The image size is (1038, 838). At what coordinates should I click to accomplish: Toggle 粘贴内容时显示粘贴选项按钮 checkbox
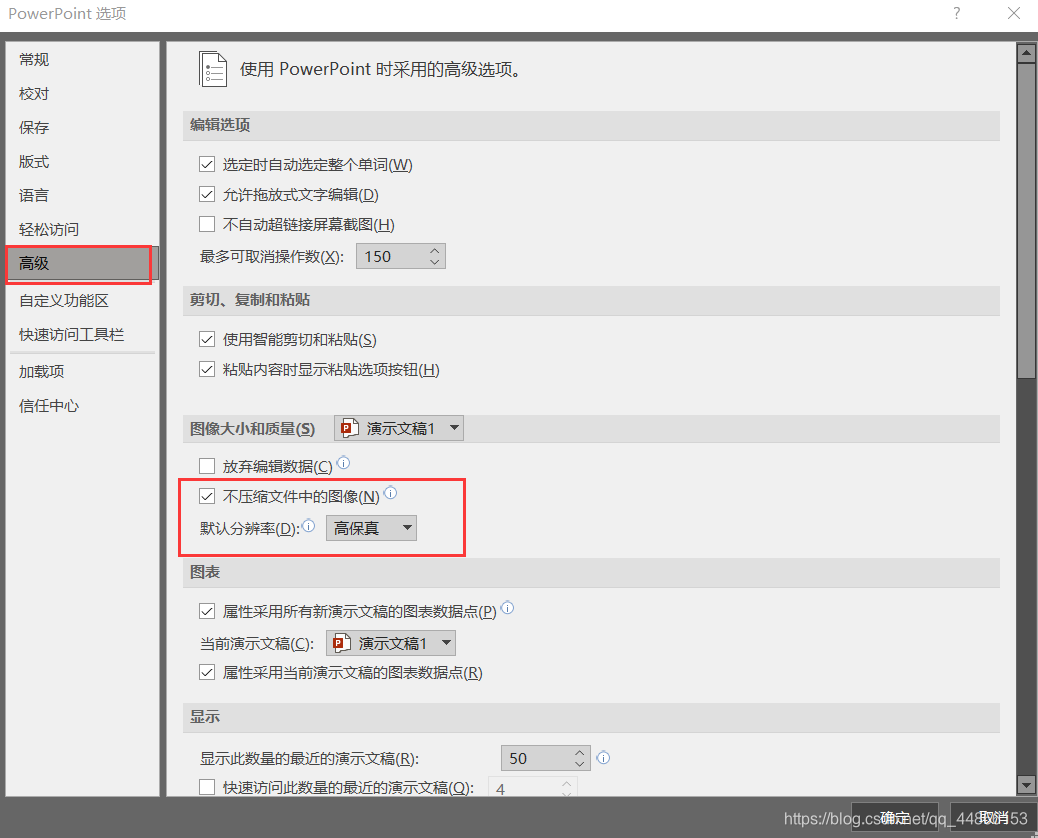(207, 369)
